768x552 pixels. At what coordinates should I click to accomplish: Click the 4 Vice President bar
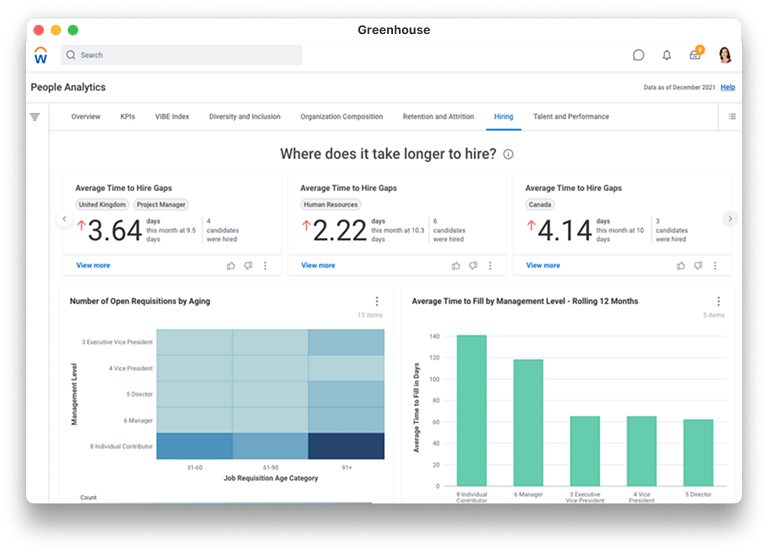642,451
